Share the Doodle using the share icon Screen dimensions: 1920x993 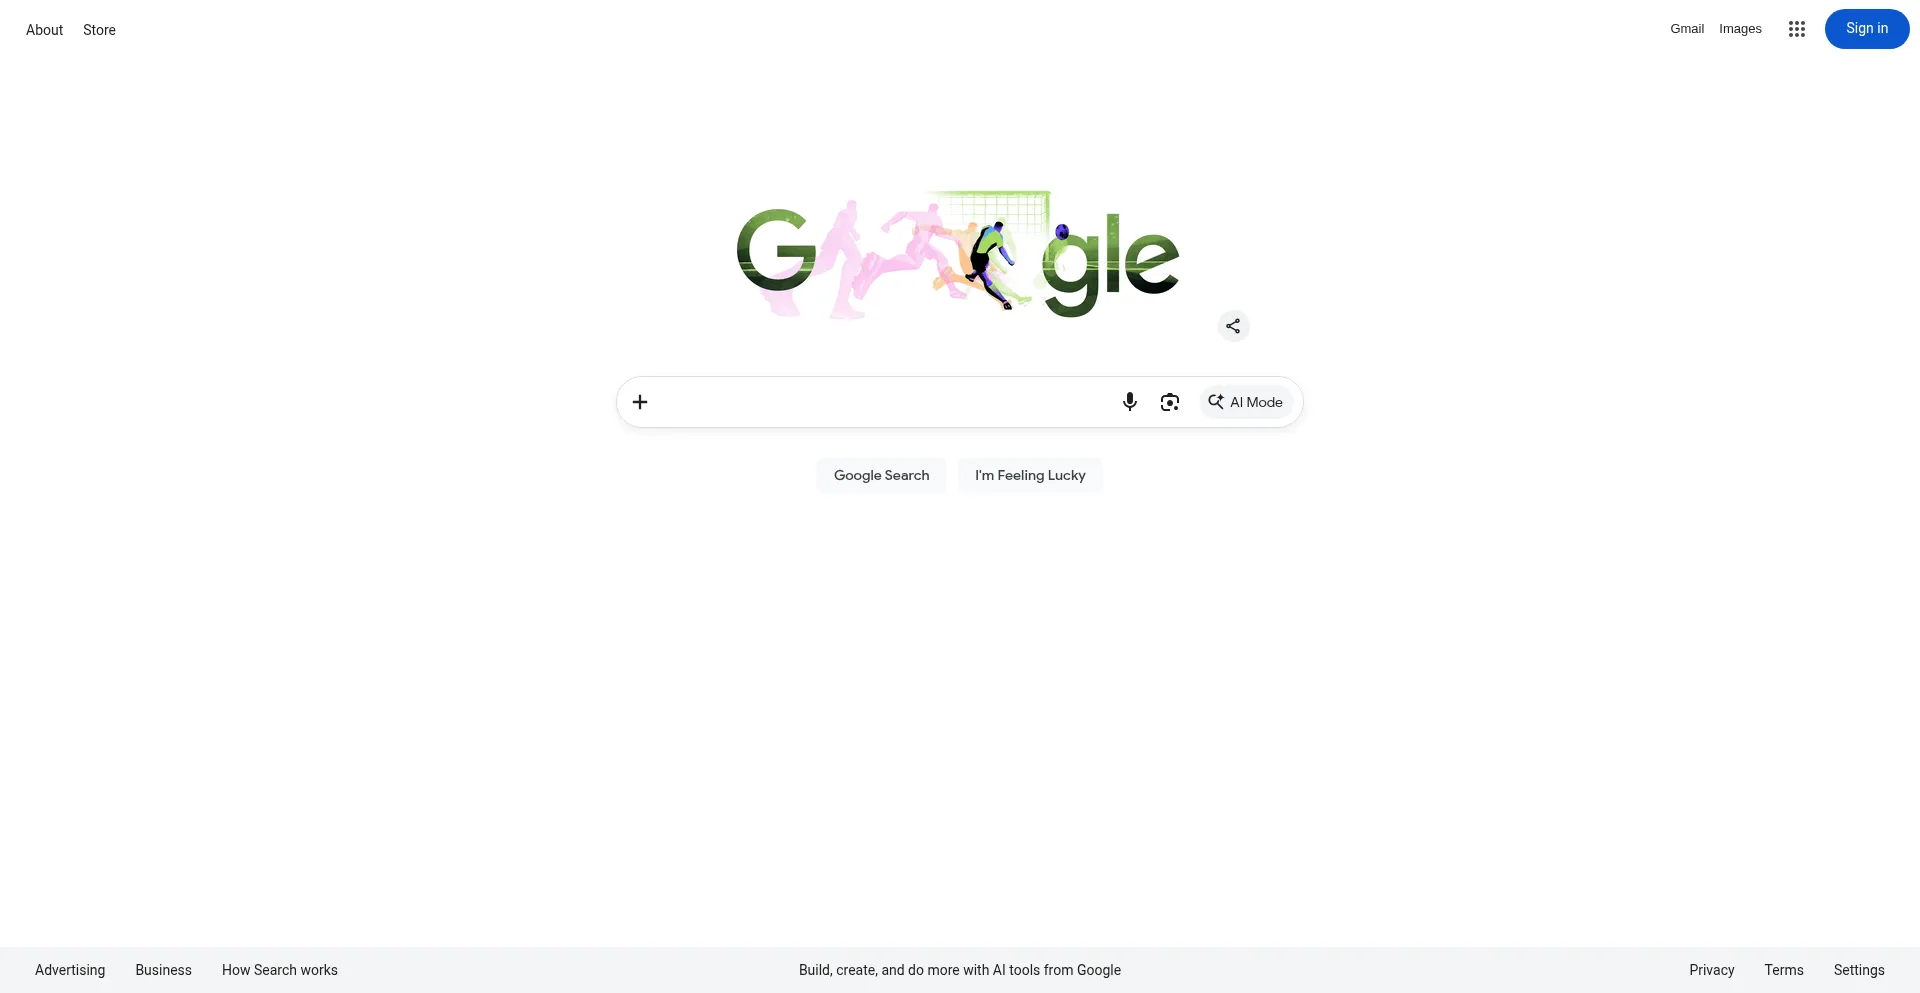pyautogui.click(x=1233, y=326)
